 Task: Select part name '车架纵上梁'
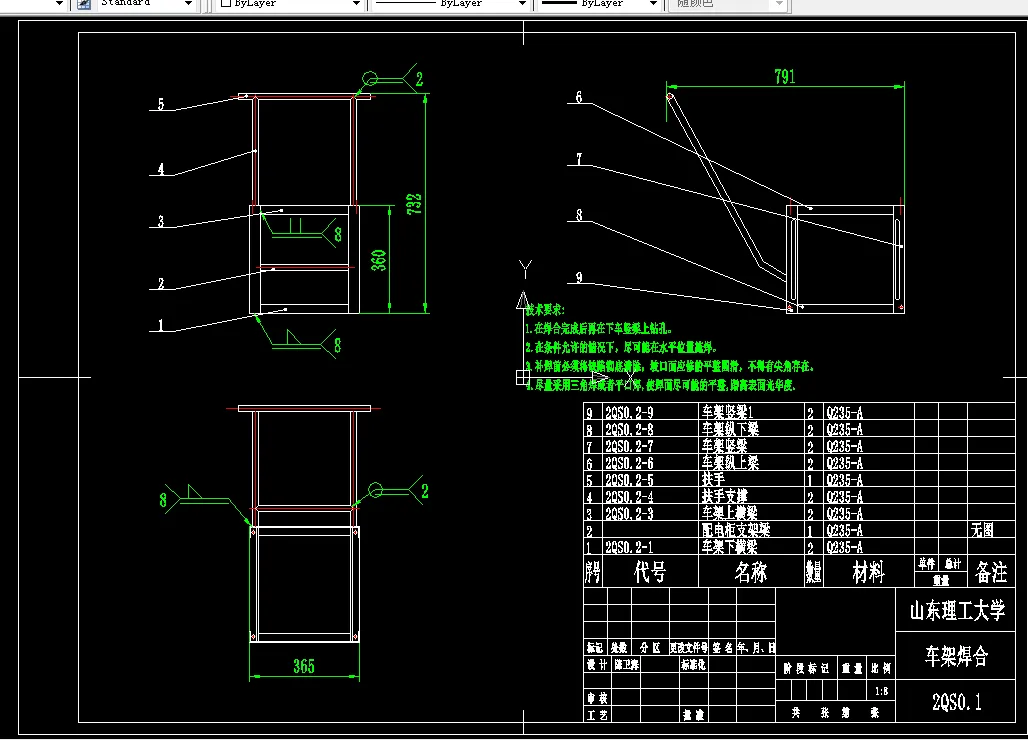click(x=730, y=463)
